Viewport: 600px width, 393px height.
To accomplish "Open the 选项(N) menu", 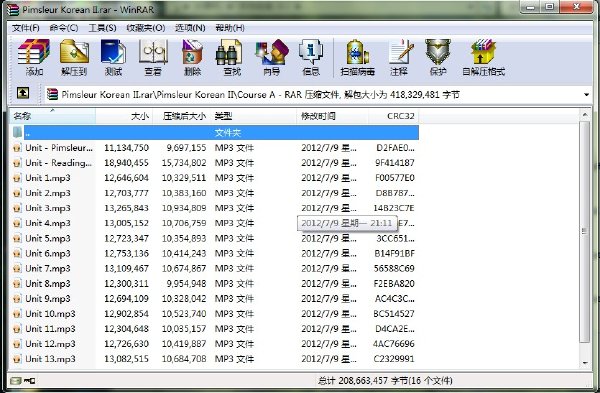I will coord(190,28).
